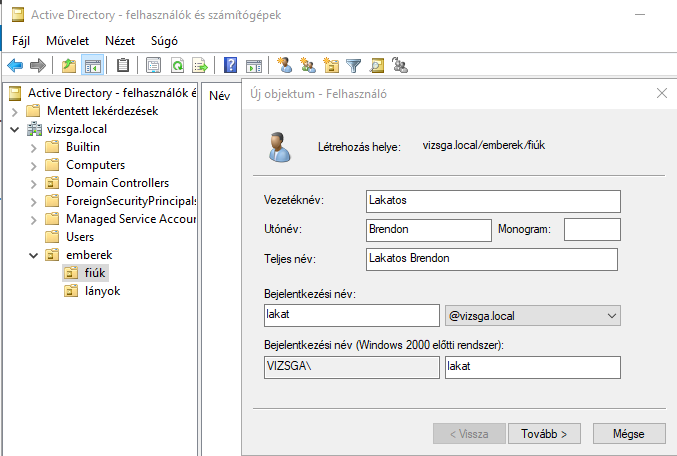The width and height of the screenshot is (677, 456).
Task: Collapse the emberek organizational unit
Action: point(32,255)
